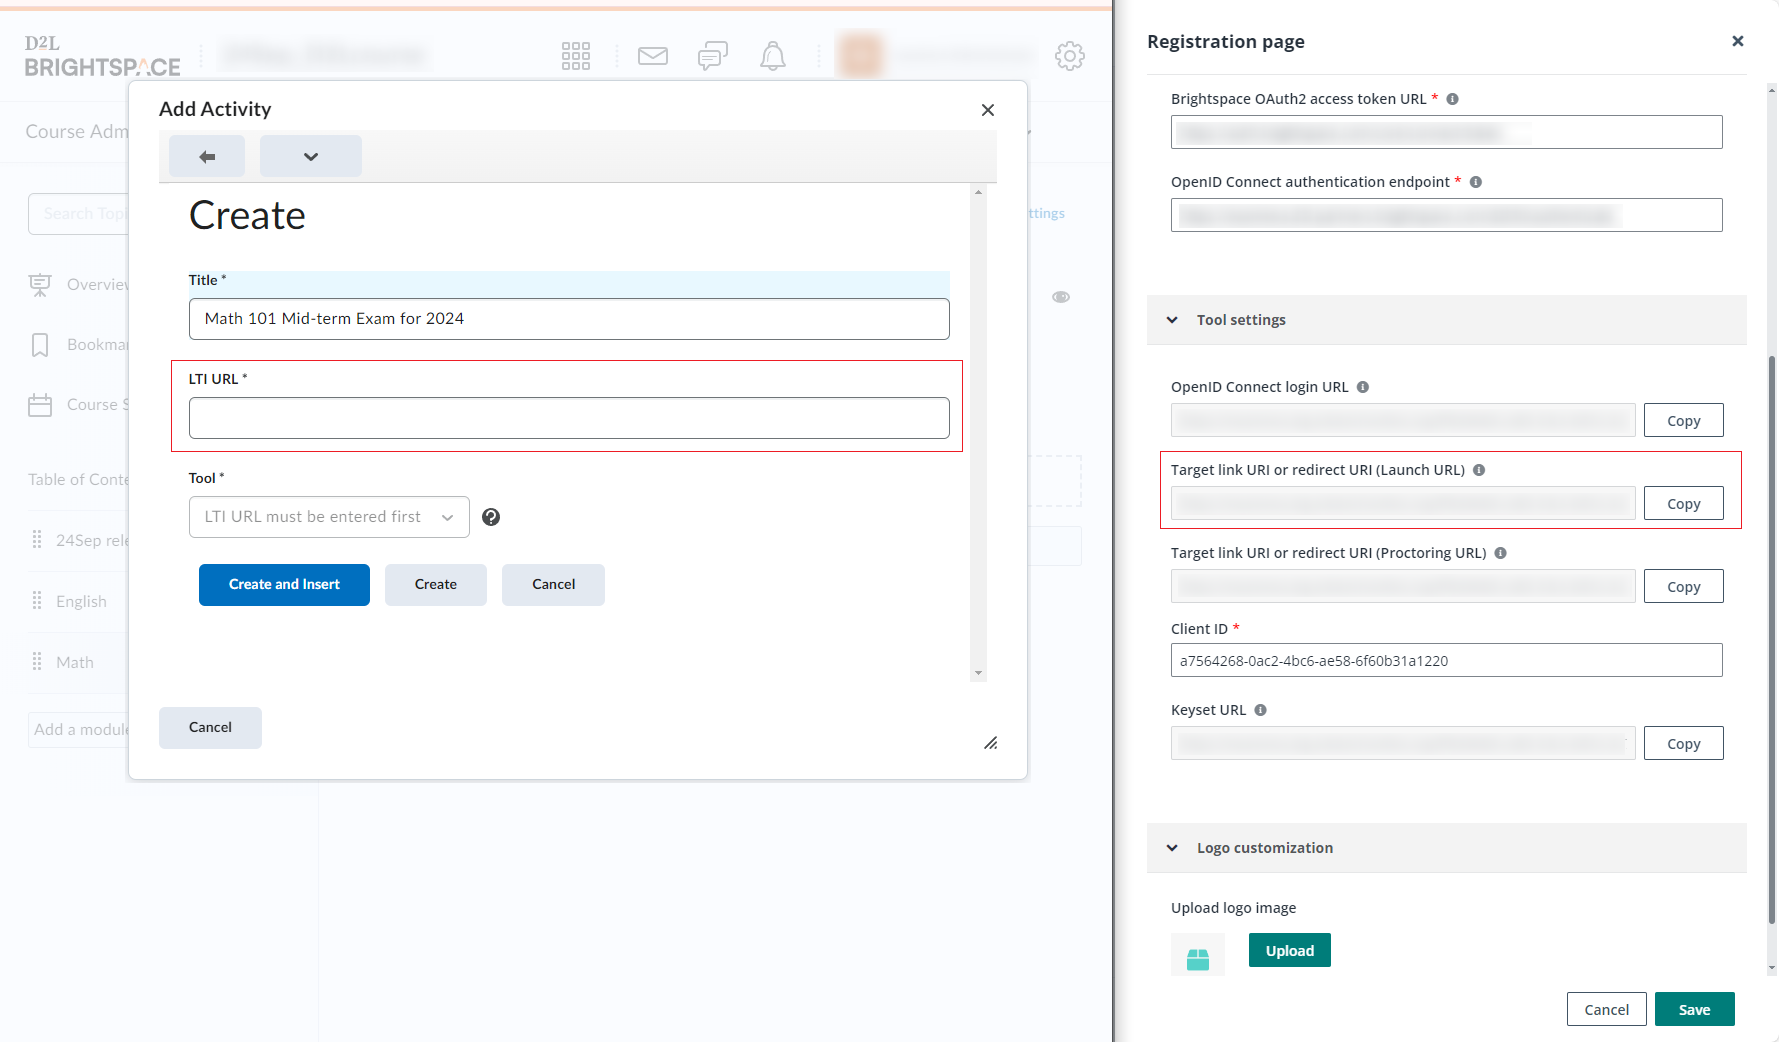Click the LTI URL input field
Screen dimensions: 1779x1042
pos(569,418)
